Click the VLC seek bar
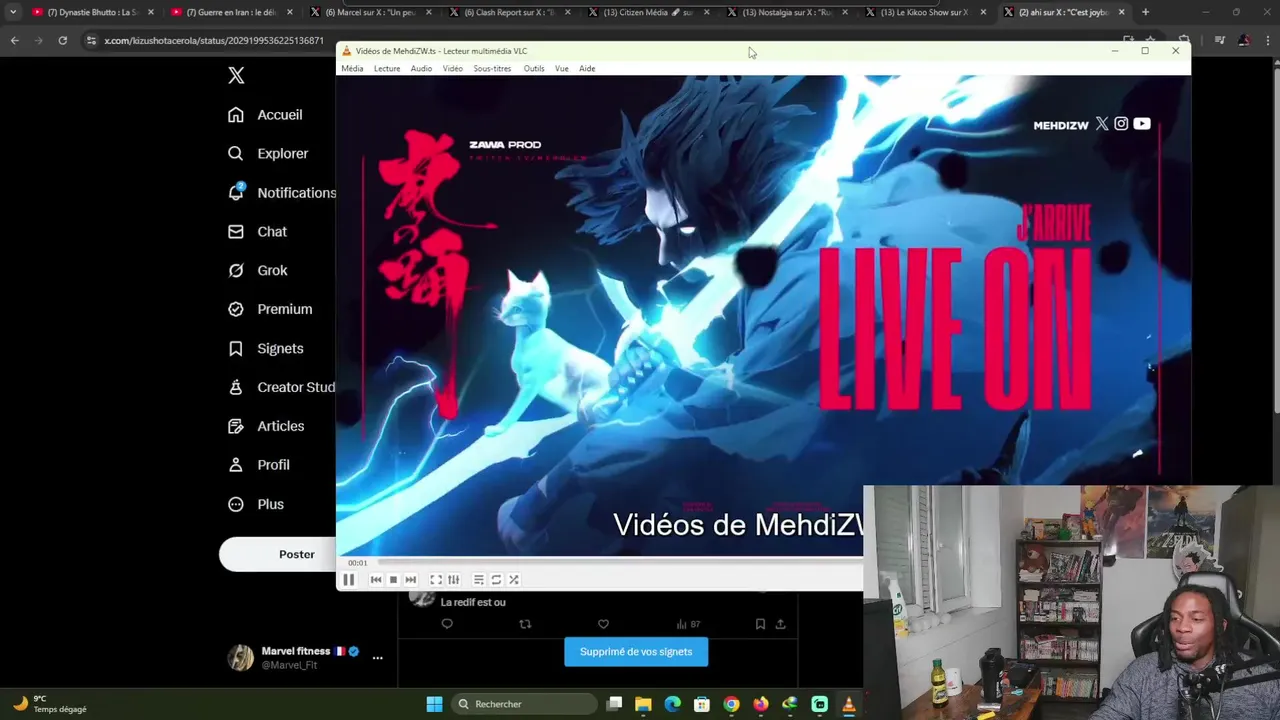 [620, 562]
